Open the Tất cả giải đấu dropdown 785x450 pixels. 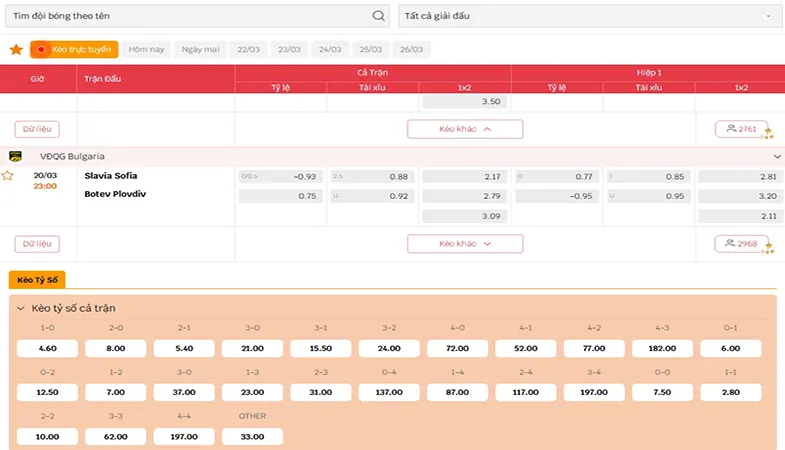tap(589, 16)
